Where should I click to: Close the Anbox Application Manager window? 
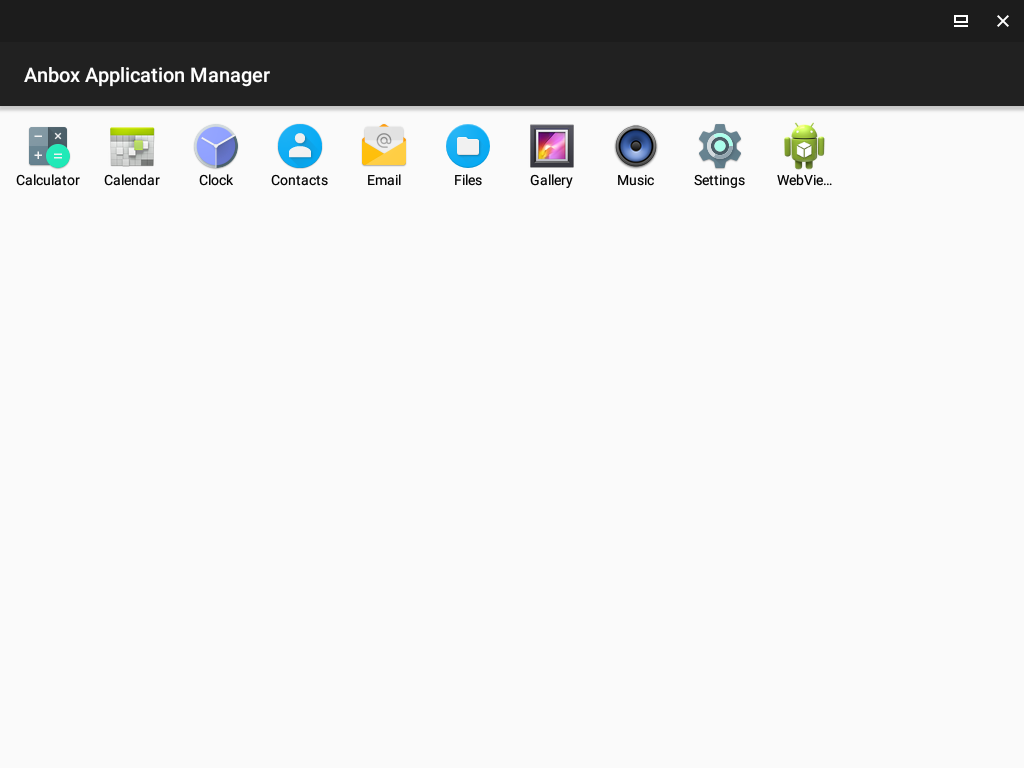pos(1002,21)
